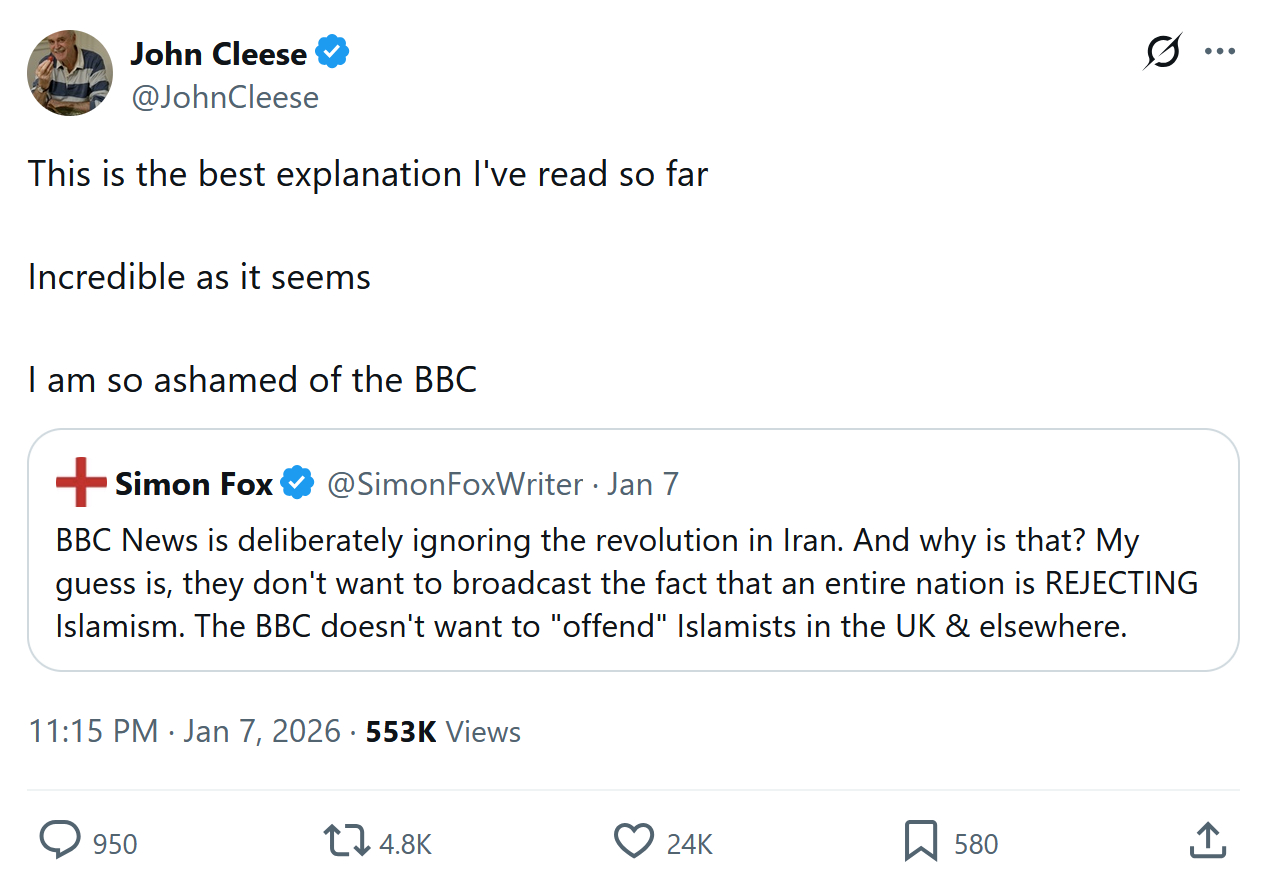Like the tweet with heart icon
Screen dimensions: 1269x876
coord(633,841)
